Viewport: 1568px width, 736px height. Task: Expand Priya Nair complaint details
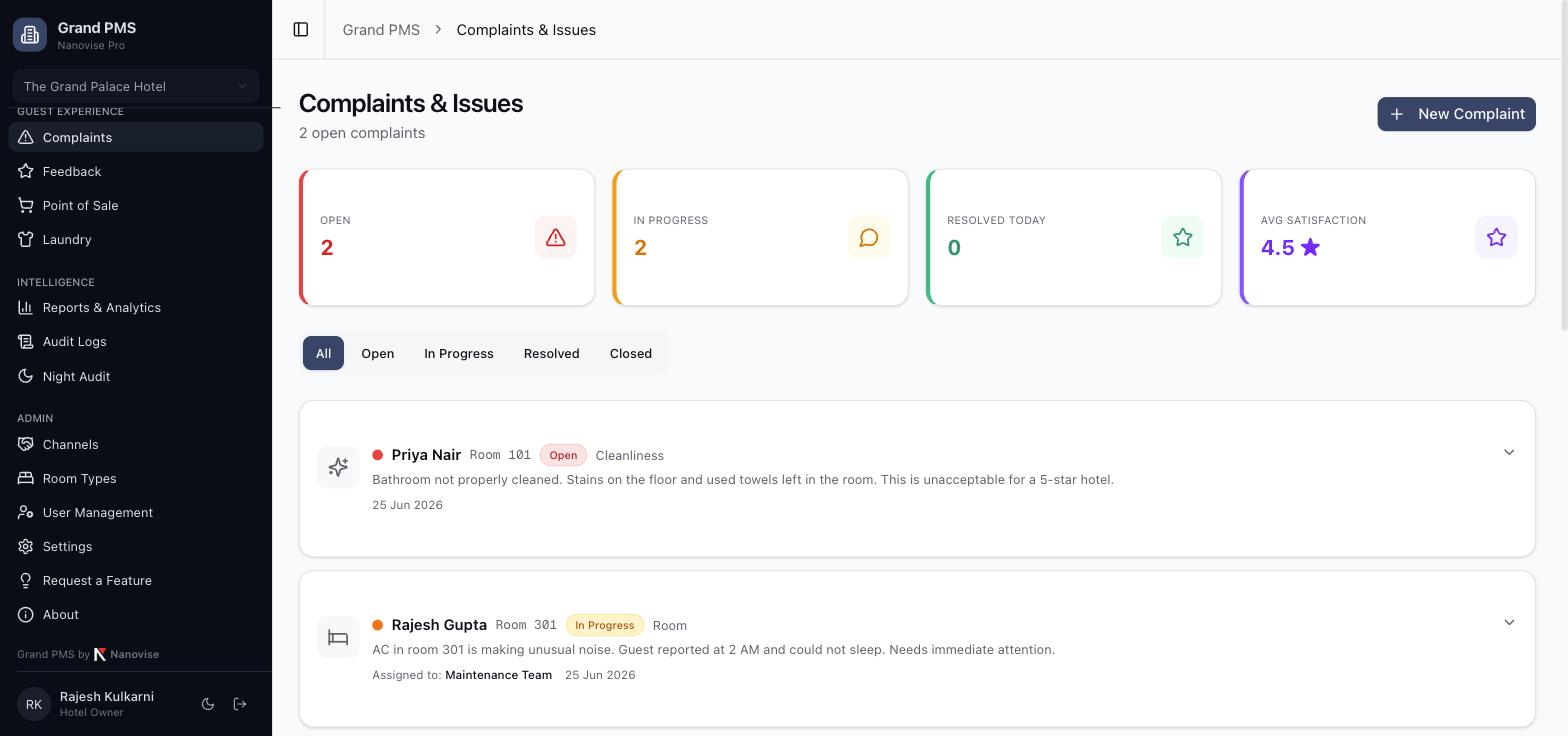[x=1509, y=453]
